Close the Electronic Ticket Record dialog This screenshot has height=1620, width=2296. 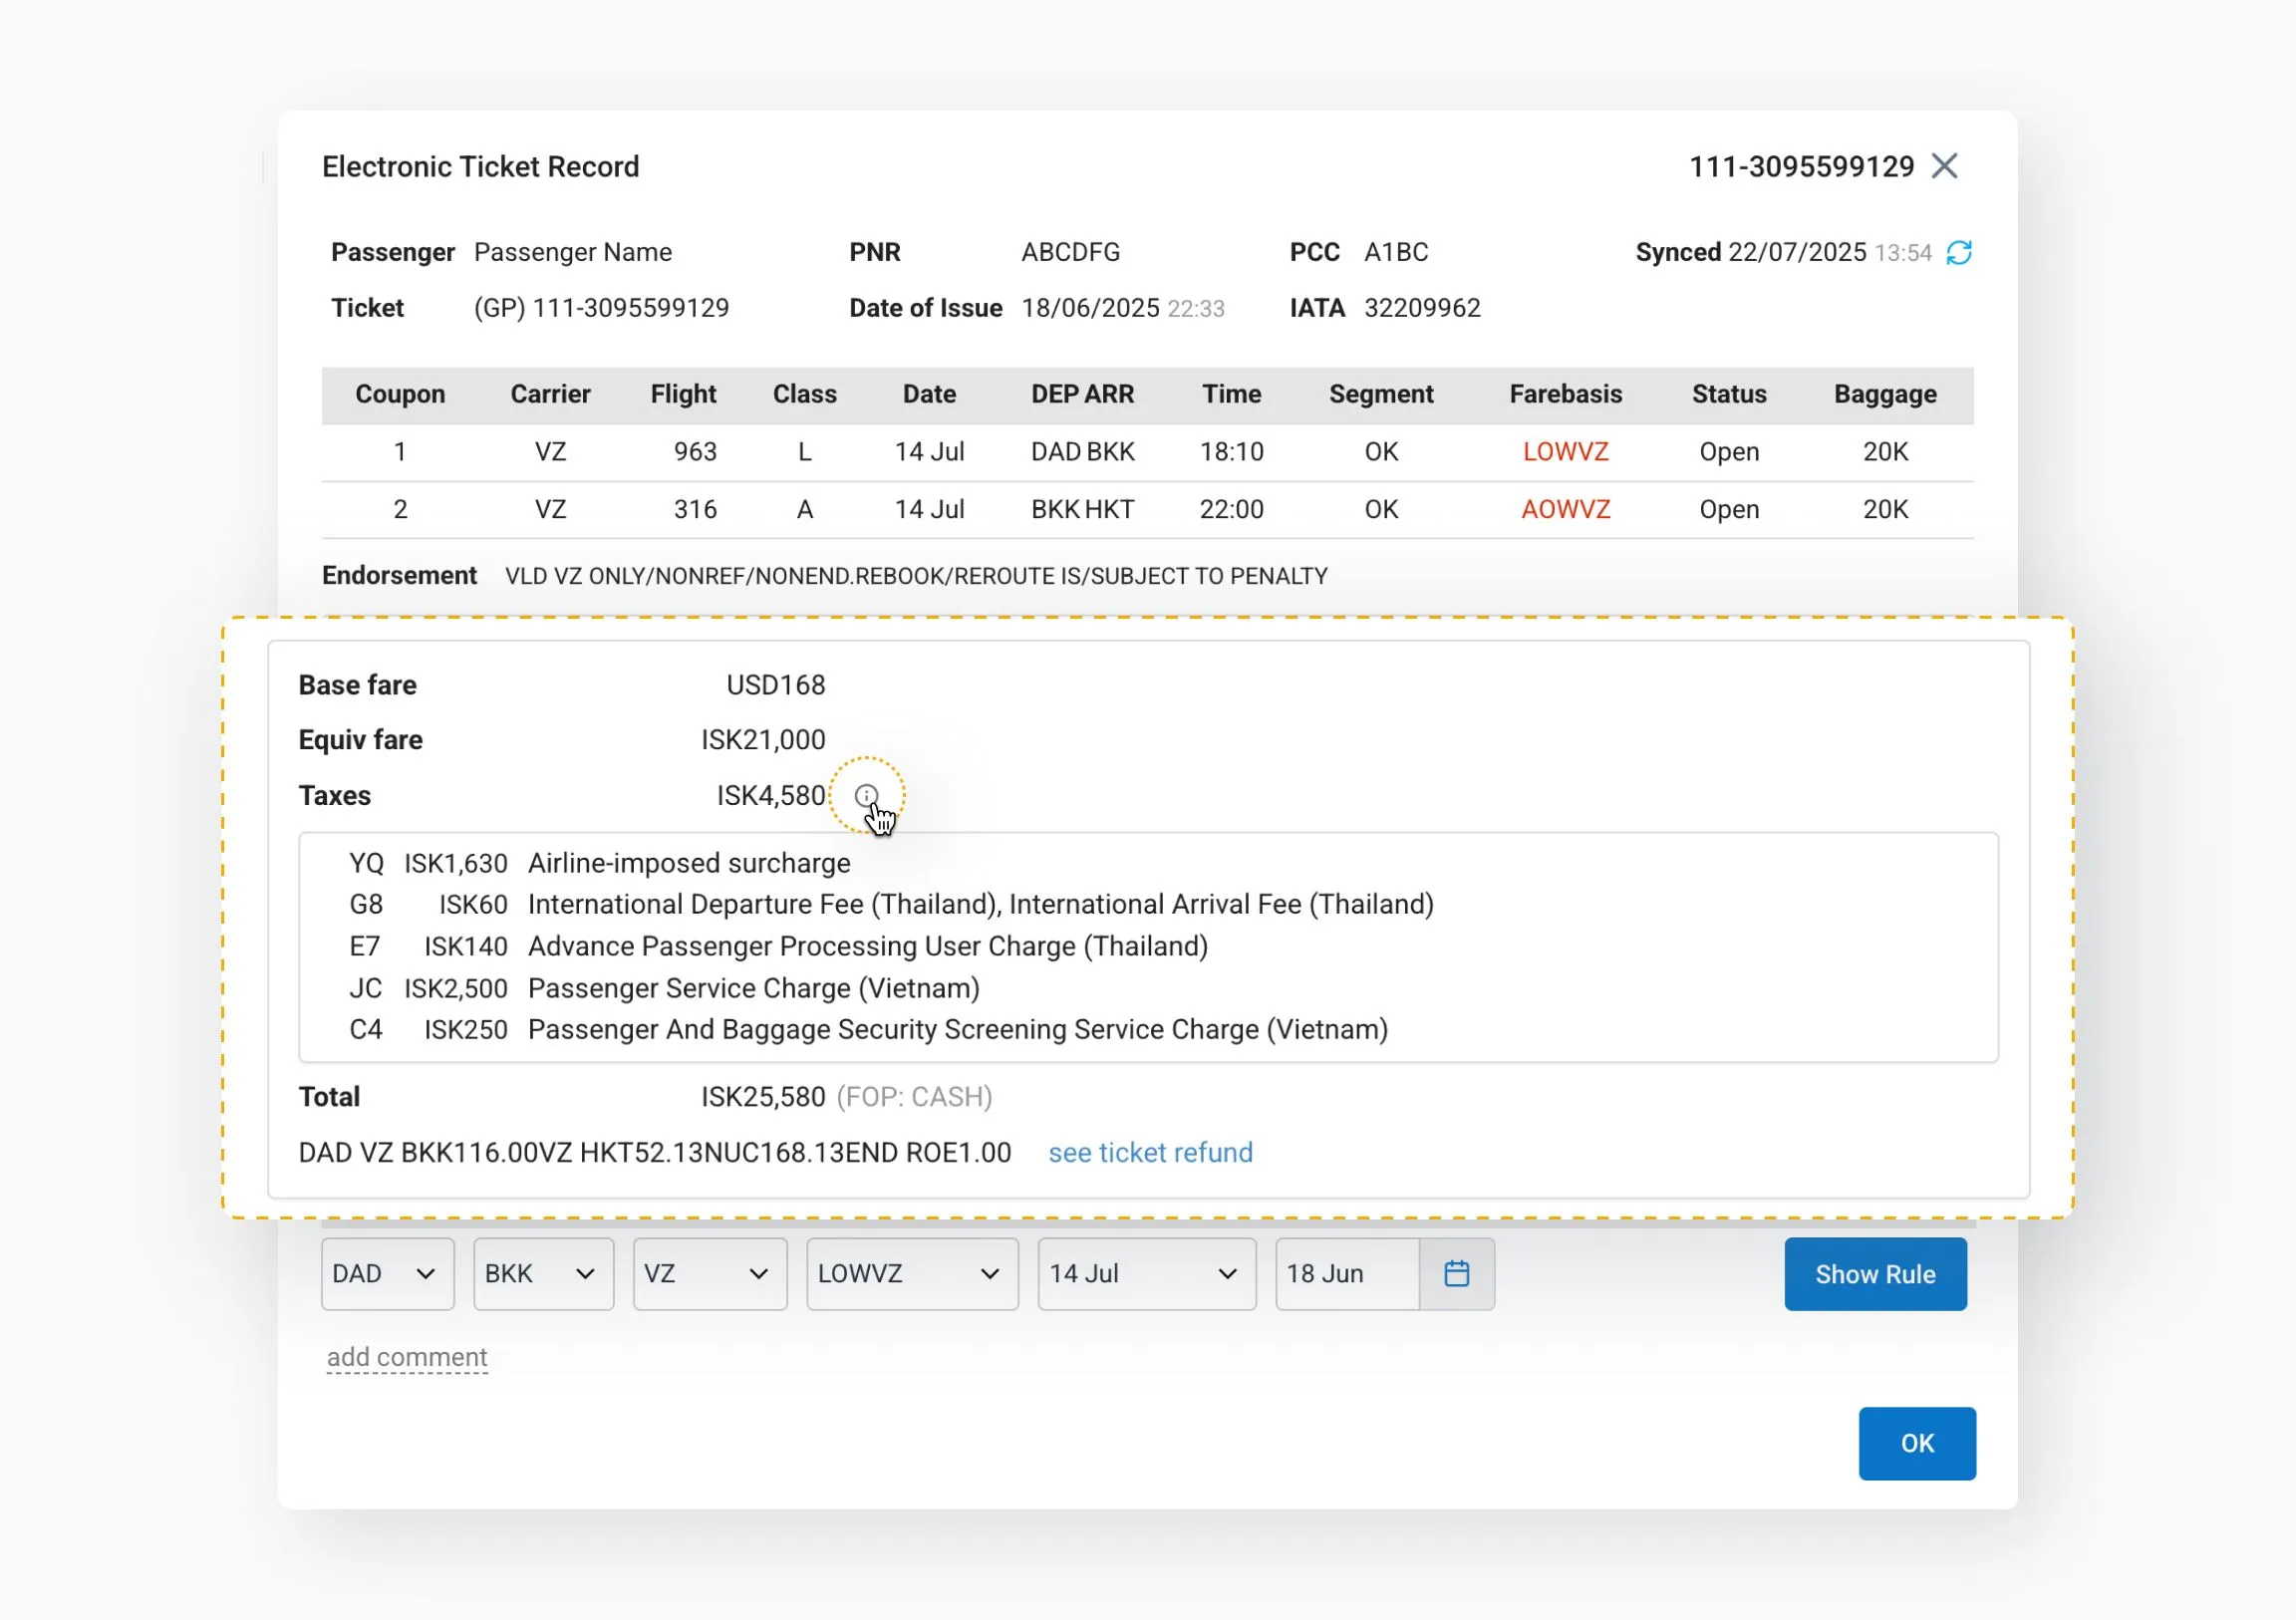[1944, 166]
